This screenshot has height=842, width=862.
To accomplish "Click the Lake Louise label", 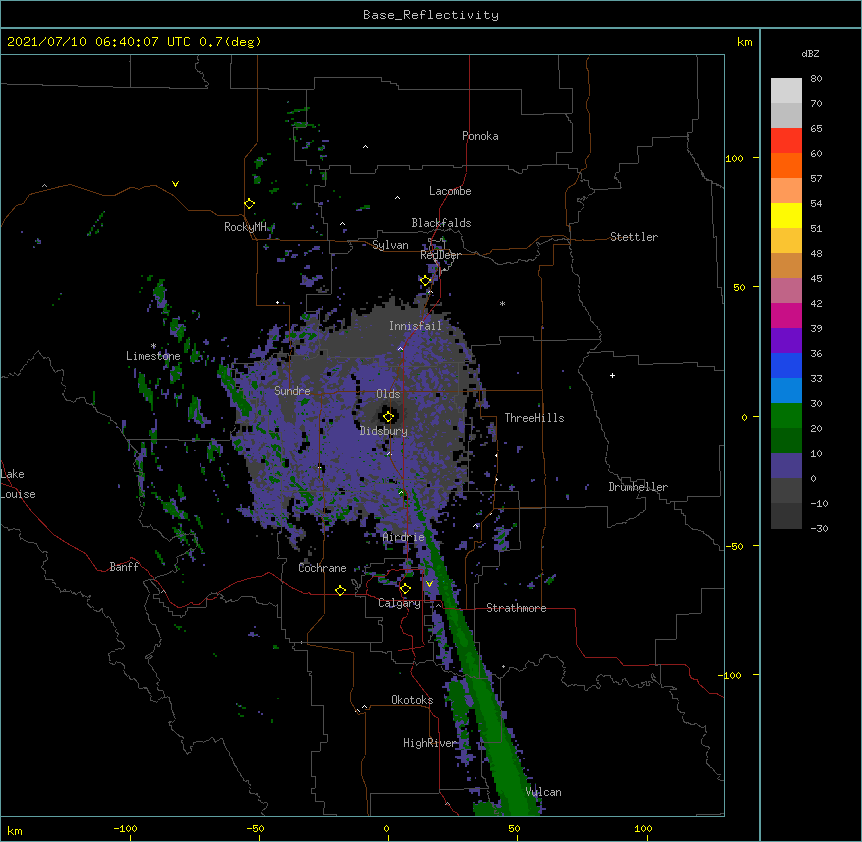I will (x=18, y=484).
